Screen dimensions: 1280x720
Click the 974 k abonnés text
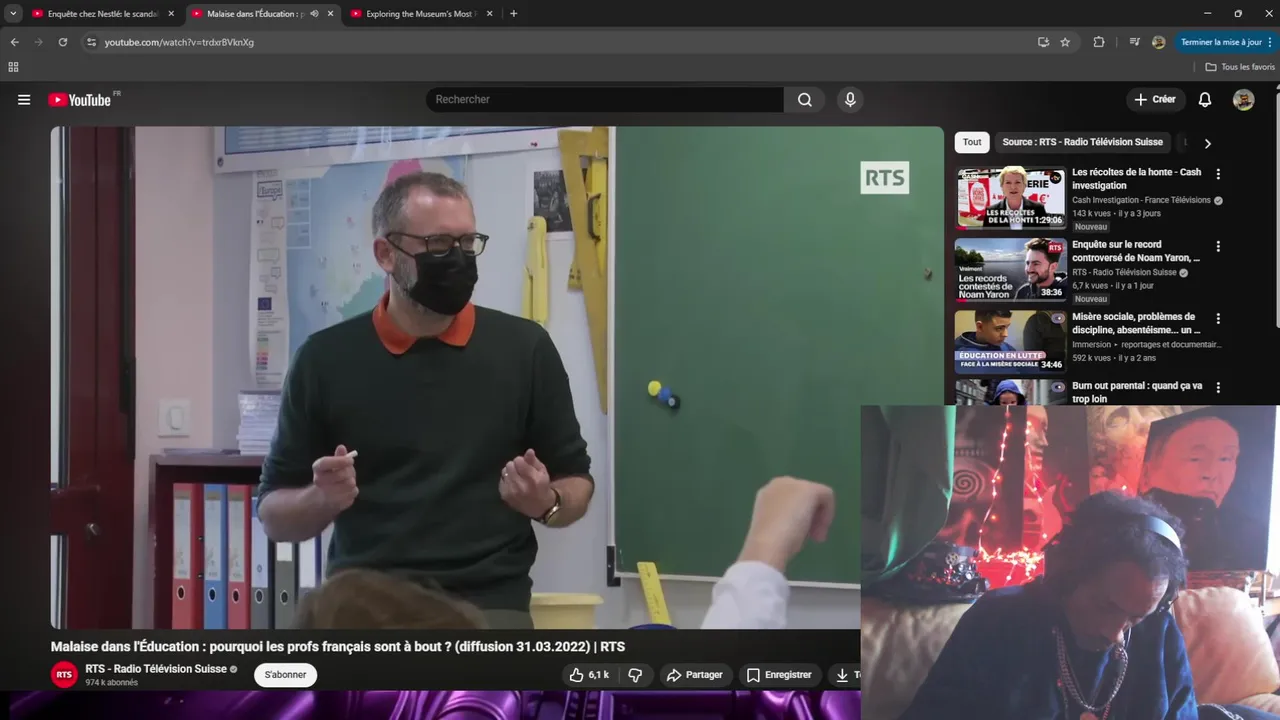tap(111, 683)
